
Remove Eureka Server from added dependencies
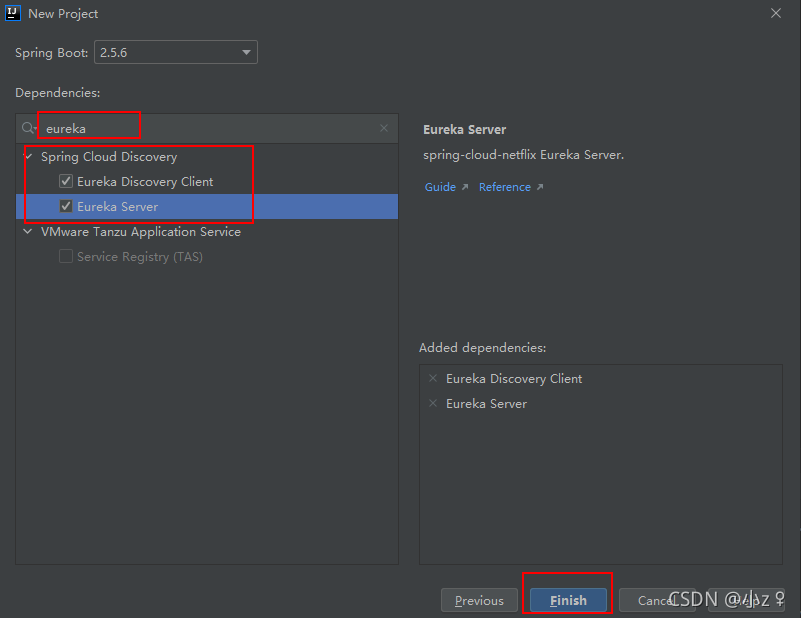tap(433, 403)
